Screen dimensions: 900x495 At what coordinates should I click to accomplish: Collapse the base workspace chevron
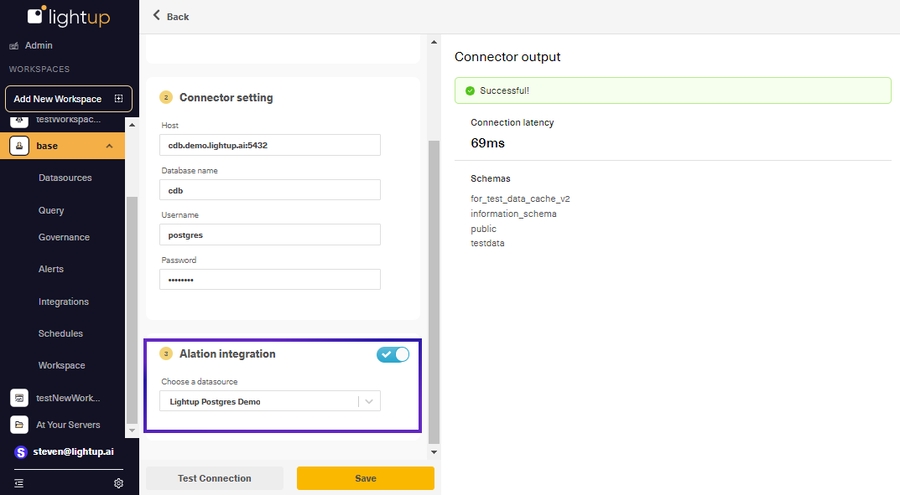click(x=109, y=146)
